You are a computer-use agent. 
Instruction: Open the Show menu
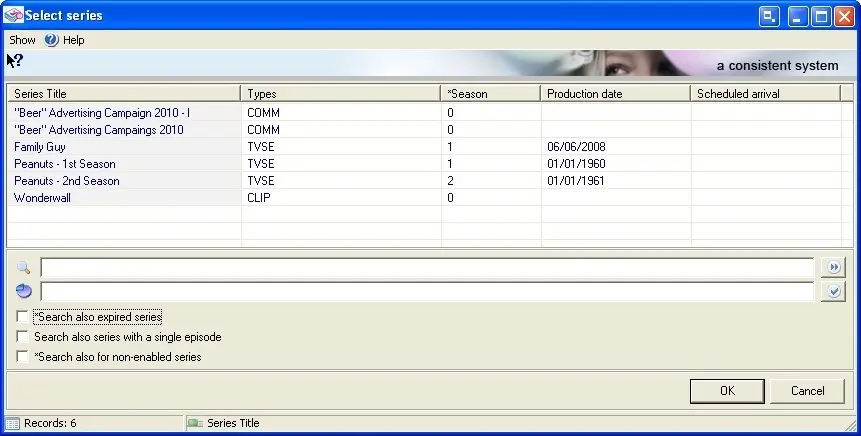click(x=22, y=40)
